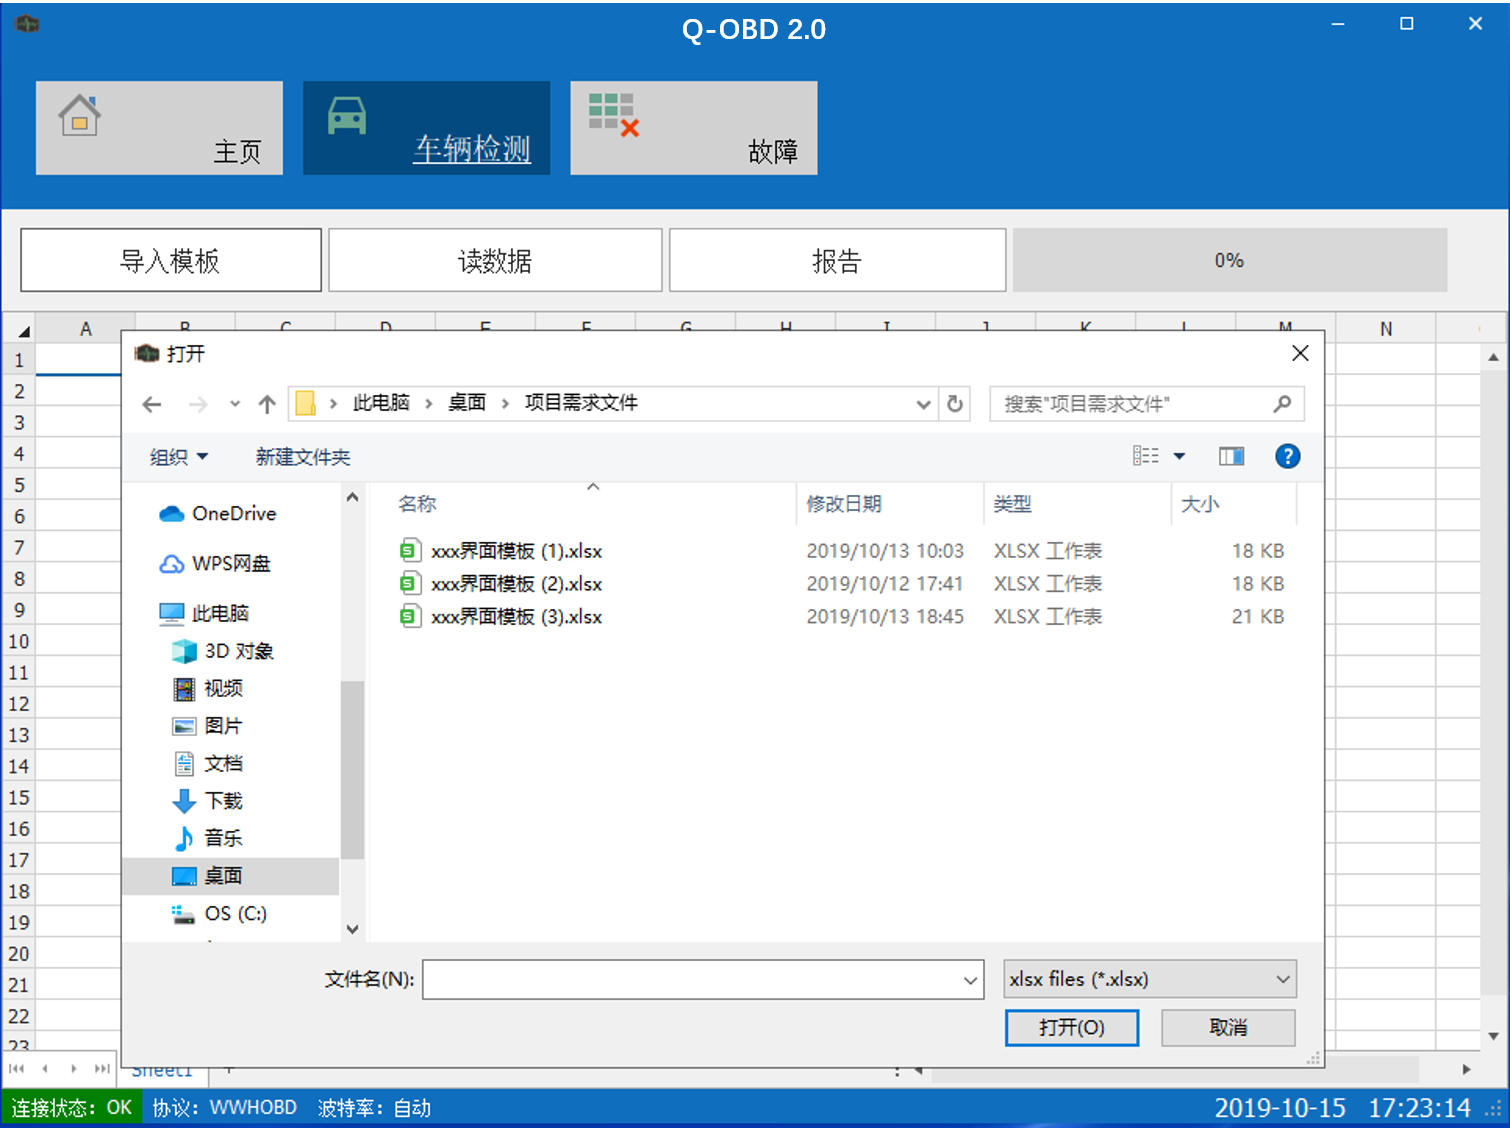Open the blue help icon

click(x=1288, y=456)
